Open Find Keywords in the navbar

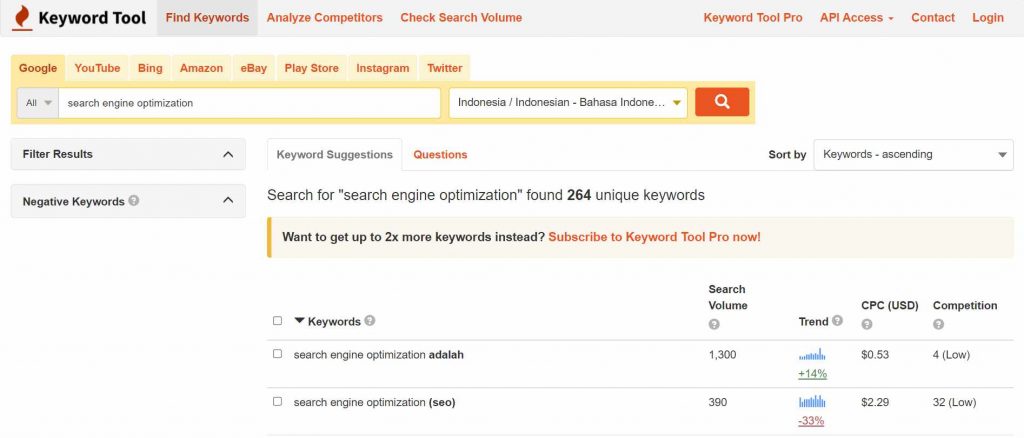[x=207, y=18]
